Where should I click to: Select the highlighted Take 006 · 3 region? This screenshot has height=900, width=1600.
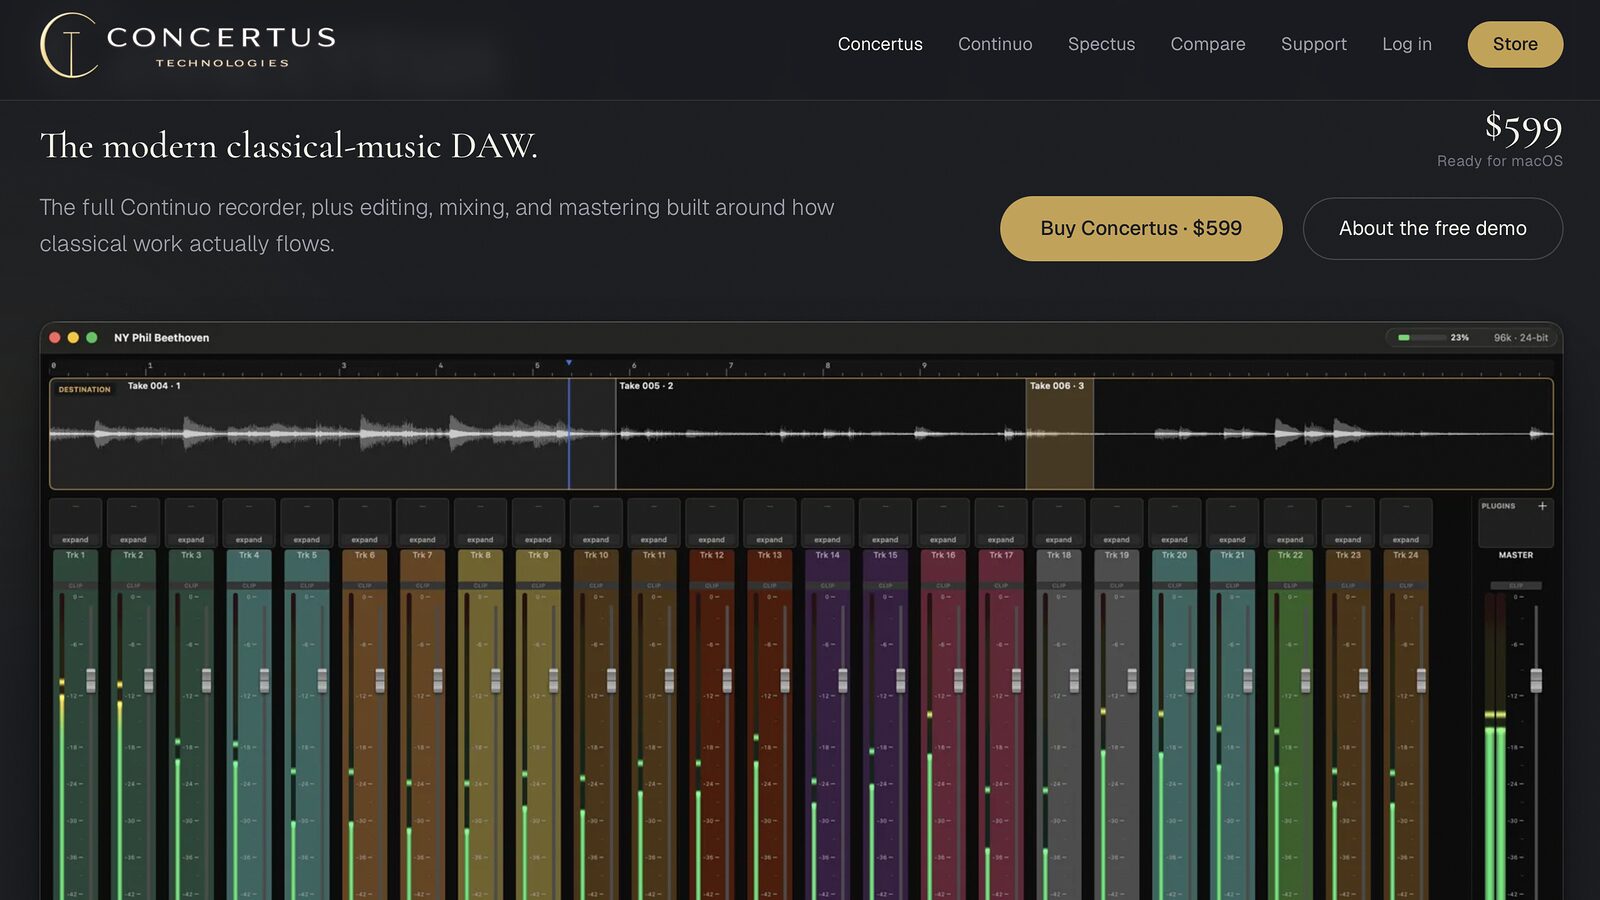click(1059, 434)
